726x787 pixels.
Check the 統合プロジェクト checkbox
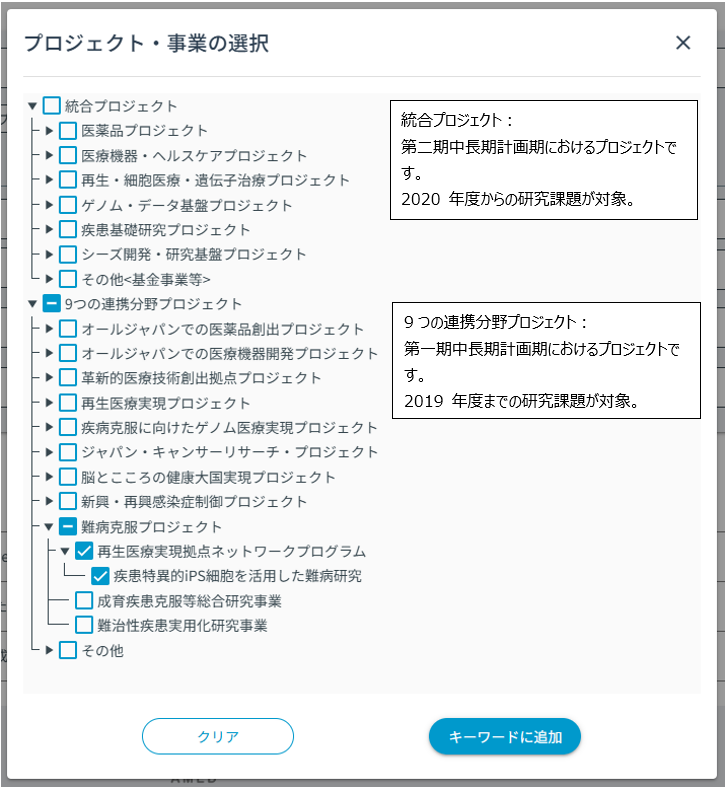point(52,106)
